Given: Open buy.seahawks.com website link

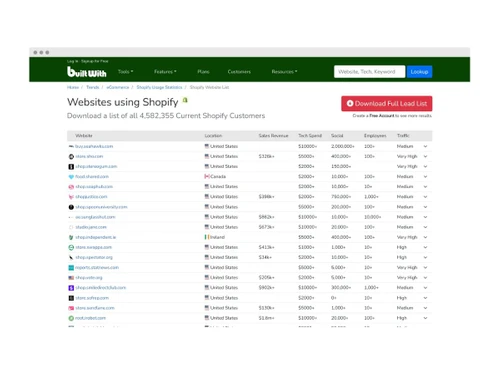Looking at the screenshot, I should [94, 146].
